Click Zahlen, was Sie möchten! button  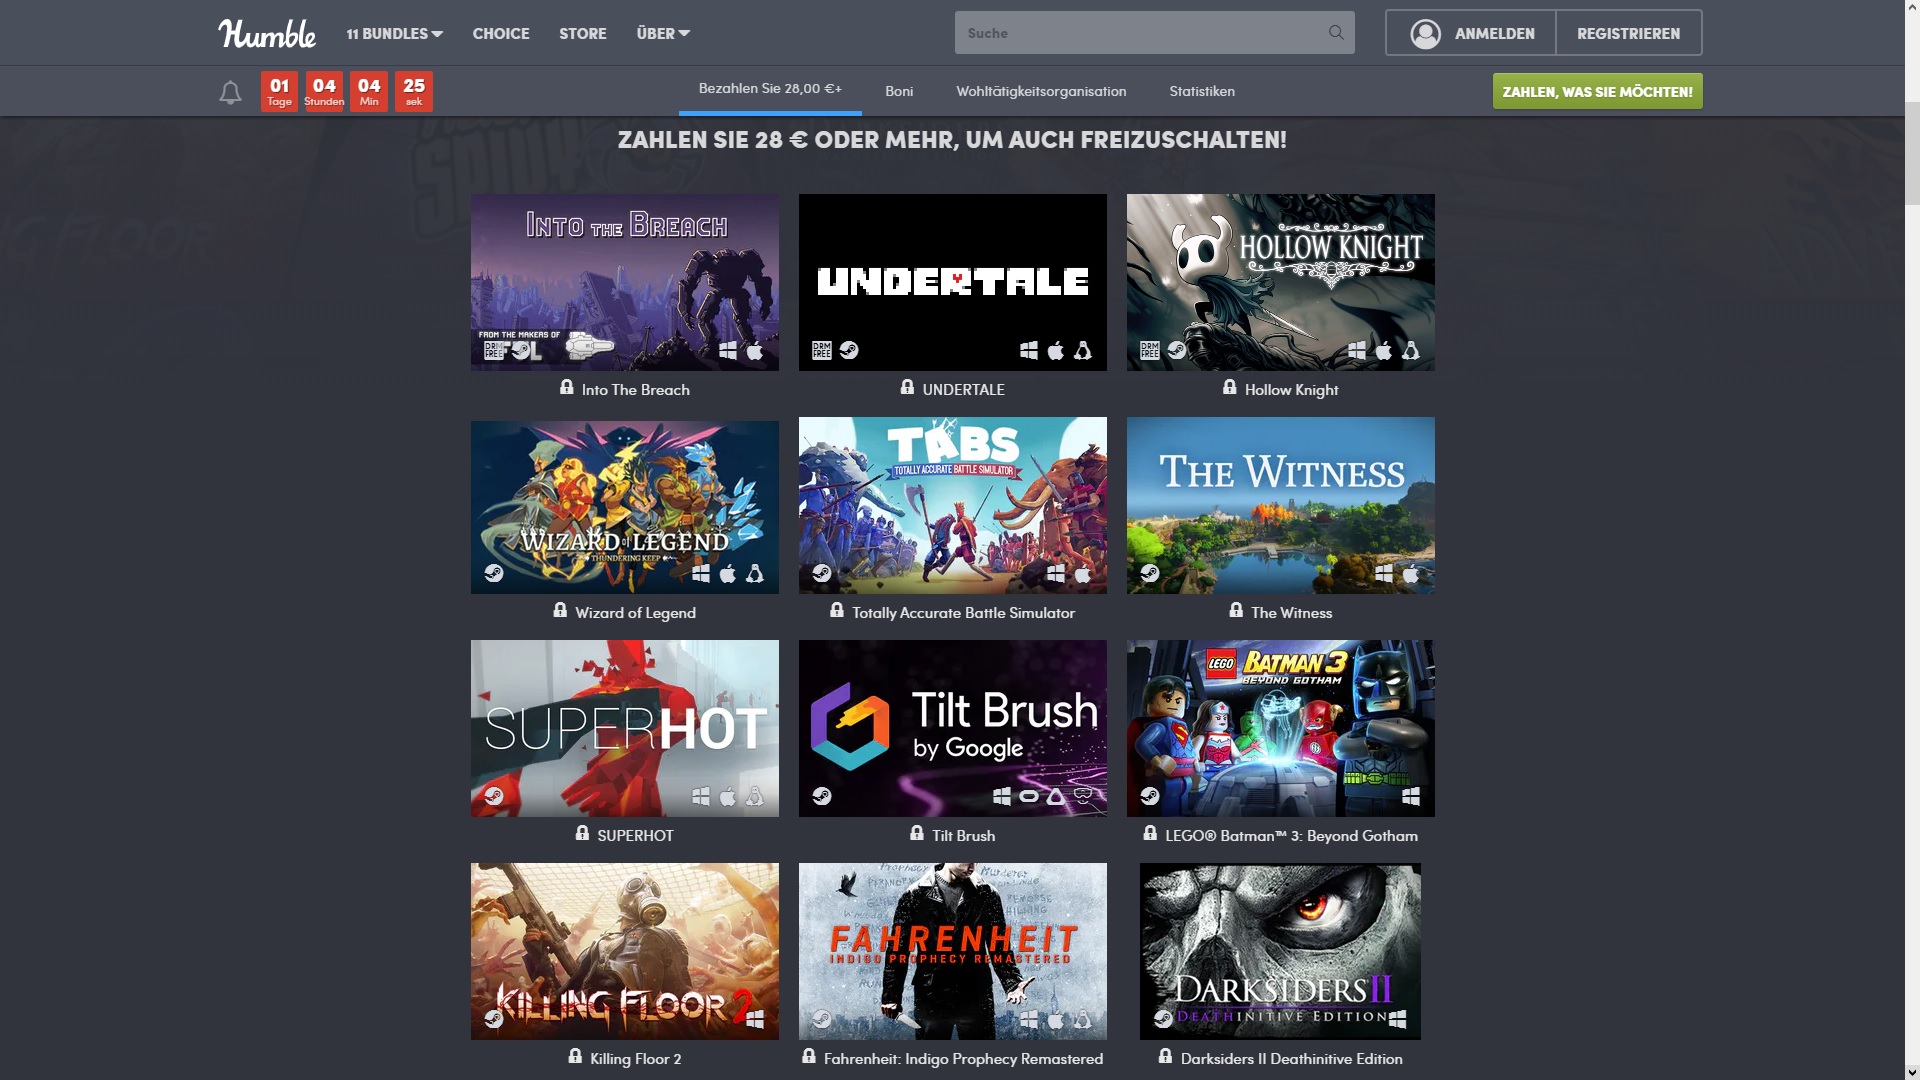[1597, 91]
